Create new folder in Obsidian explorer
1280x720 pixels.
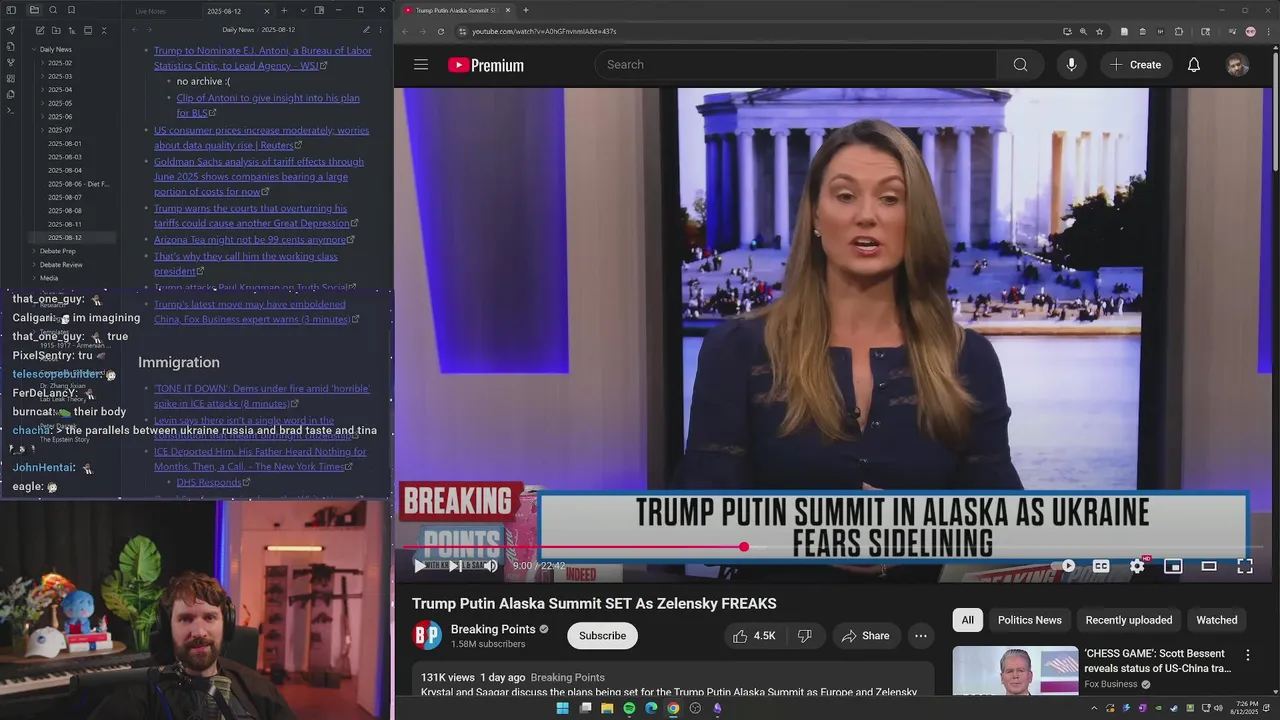tap(55, 31)
